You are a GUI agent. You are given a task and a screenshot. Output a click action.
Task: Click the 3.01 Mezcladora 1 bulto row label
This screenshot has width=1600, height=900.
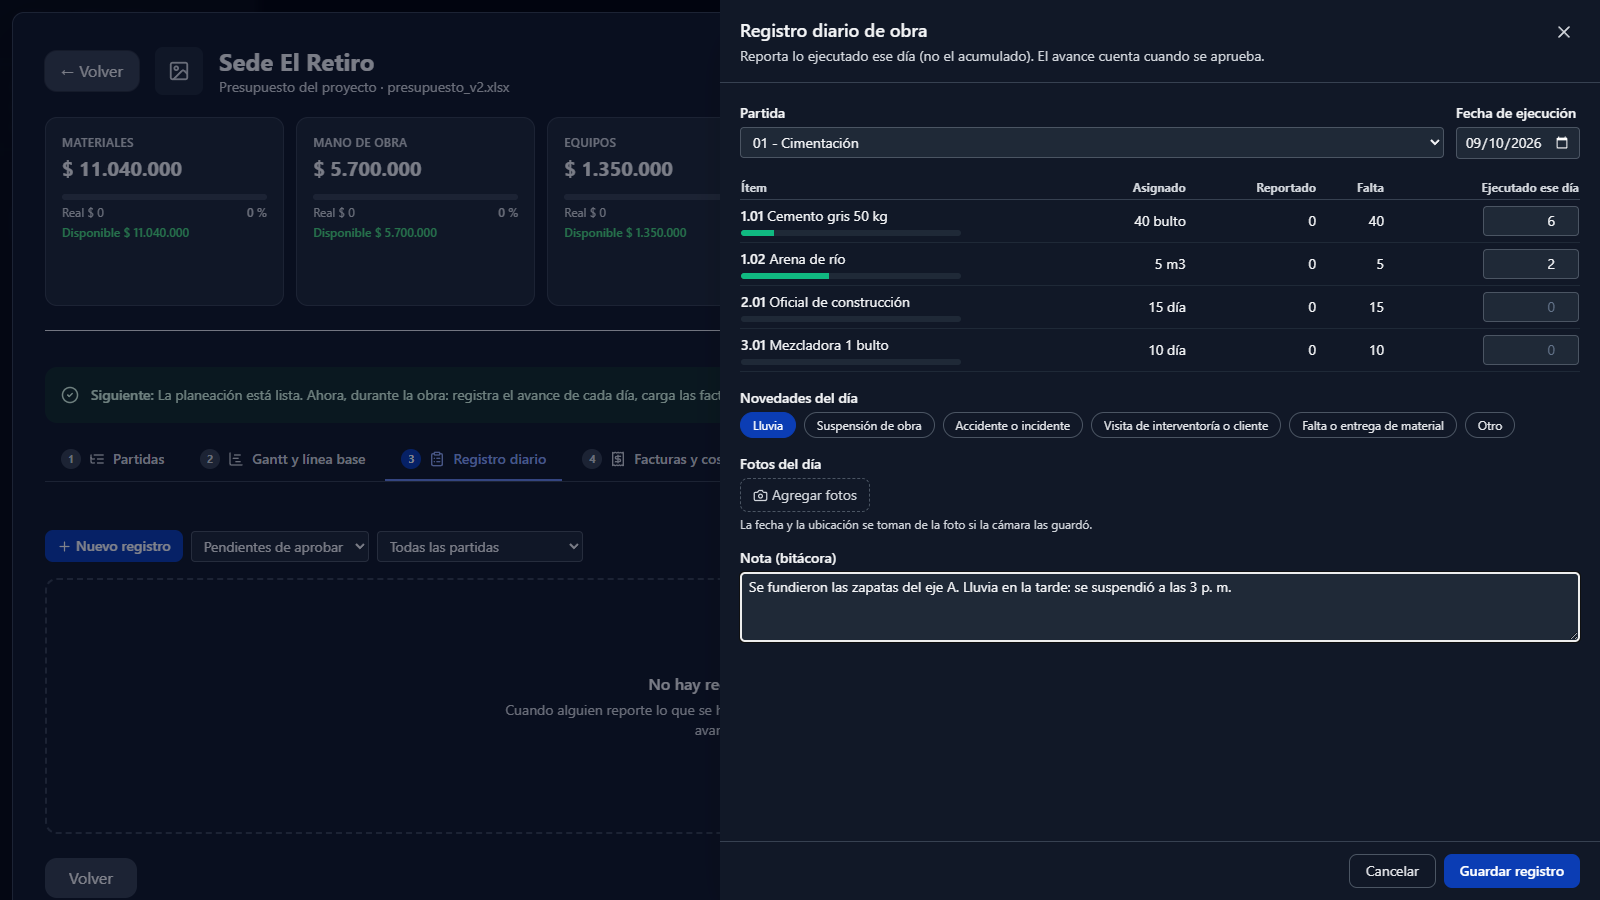pos(815,345)
